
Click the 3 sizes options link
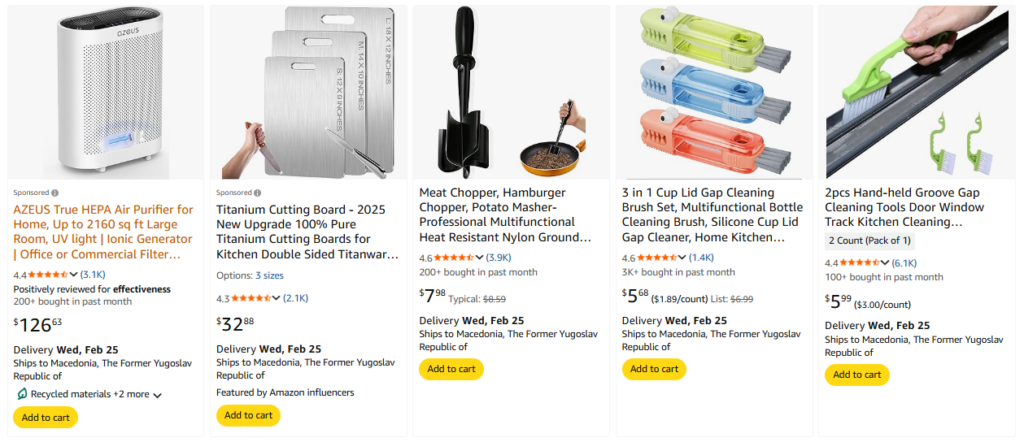tap(268, 275)
